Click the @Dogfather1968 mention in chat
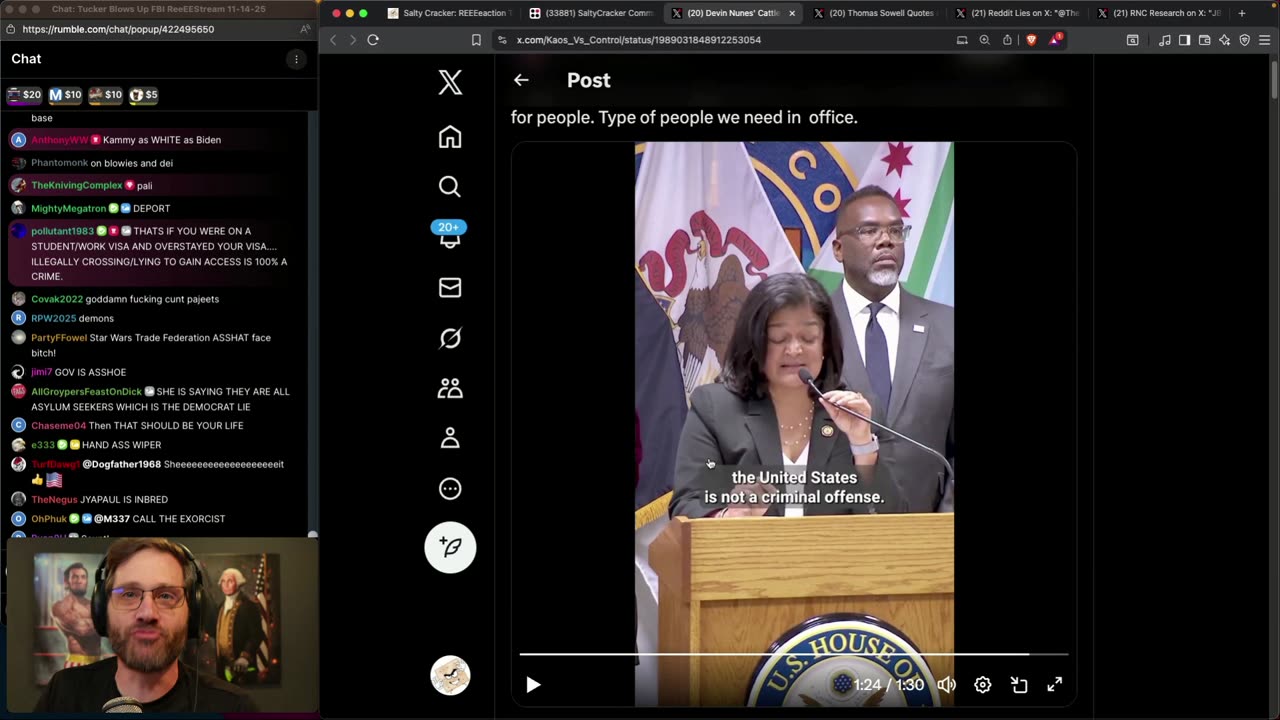 tap(121, 464)
